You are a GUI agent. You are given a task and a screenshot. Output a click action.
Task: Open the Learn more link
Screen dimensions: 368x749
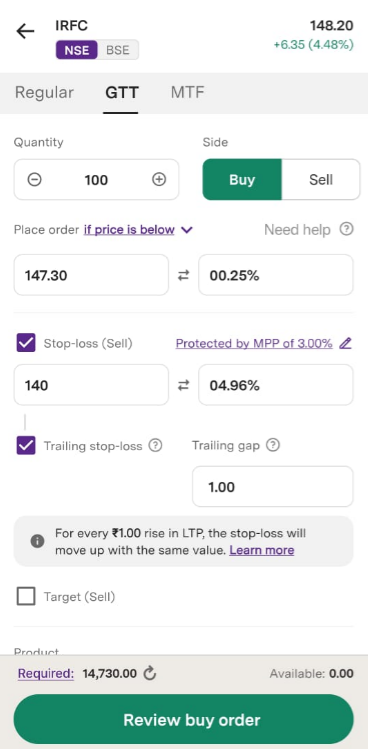tap(261, 550)
